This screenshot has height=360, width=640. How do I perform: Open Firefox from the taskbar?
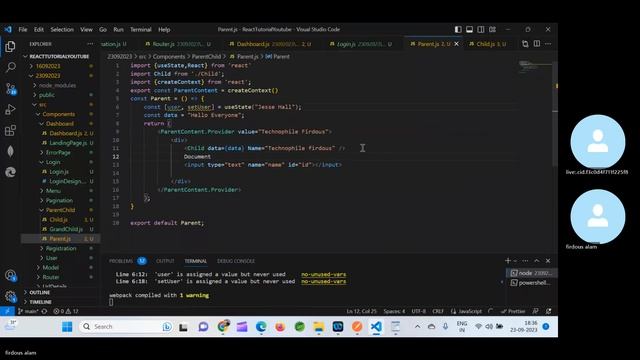point(280,327)
